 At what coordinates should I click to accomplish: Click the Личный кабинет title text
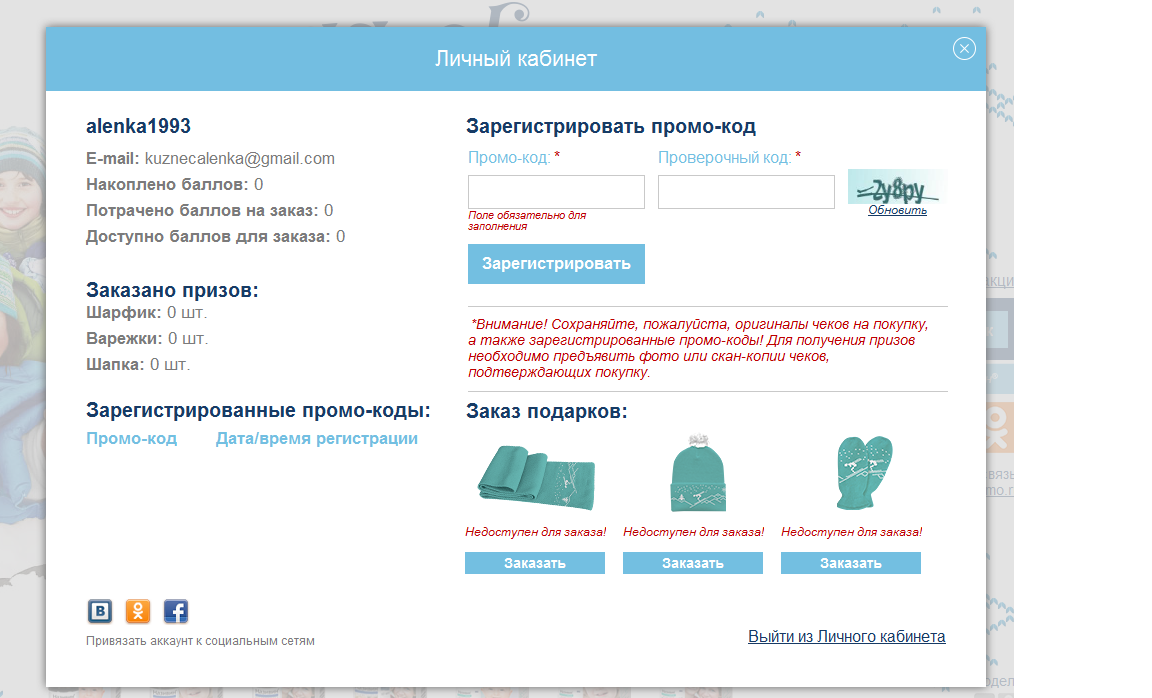pos(516,59)
